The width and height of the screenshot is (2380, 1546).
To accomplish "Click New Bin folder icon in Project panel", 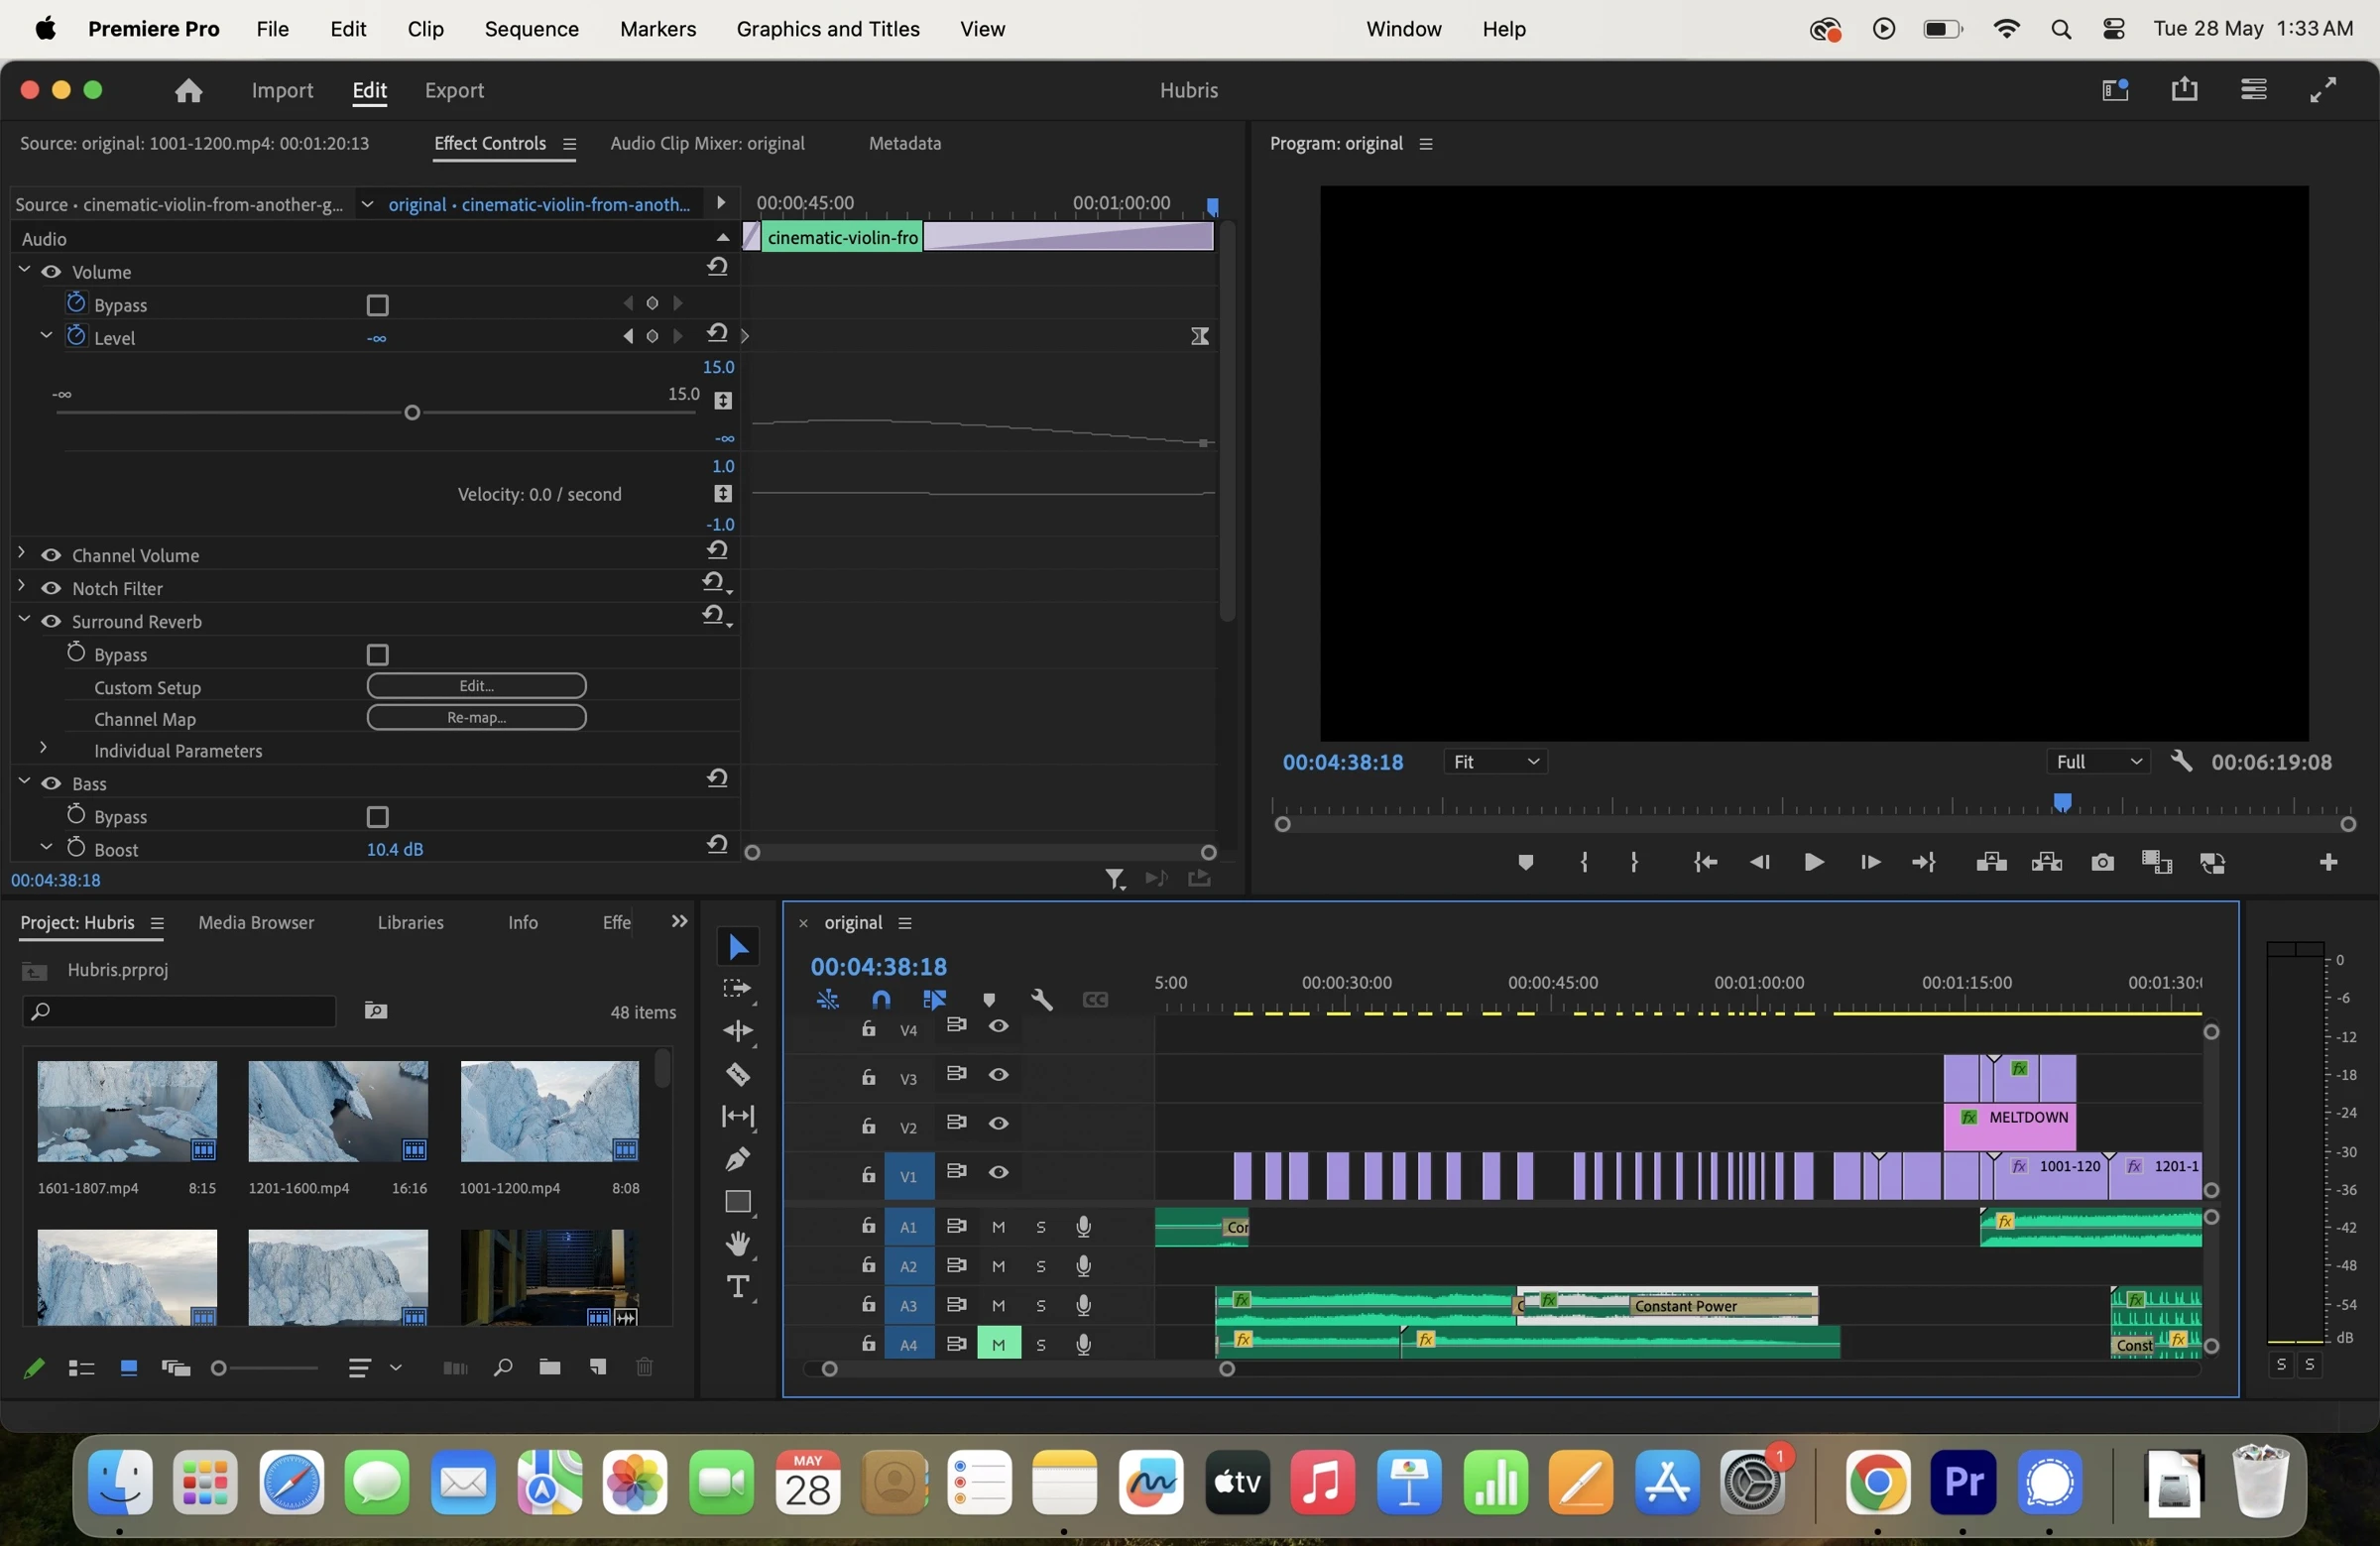I will tap(549, 1367).
